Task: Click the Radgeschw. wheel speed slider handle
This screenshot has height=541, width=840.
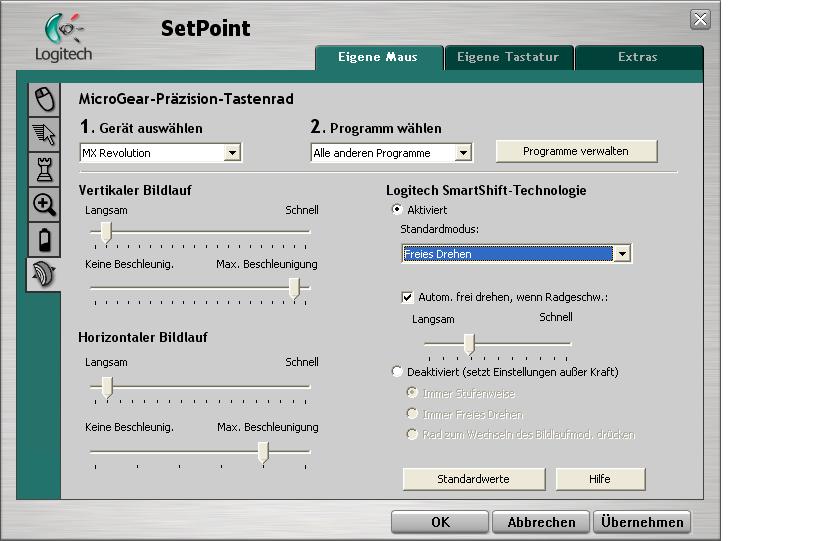Action: click(x=469, y=344)
